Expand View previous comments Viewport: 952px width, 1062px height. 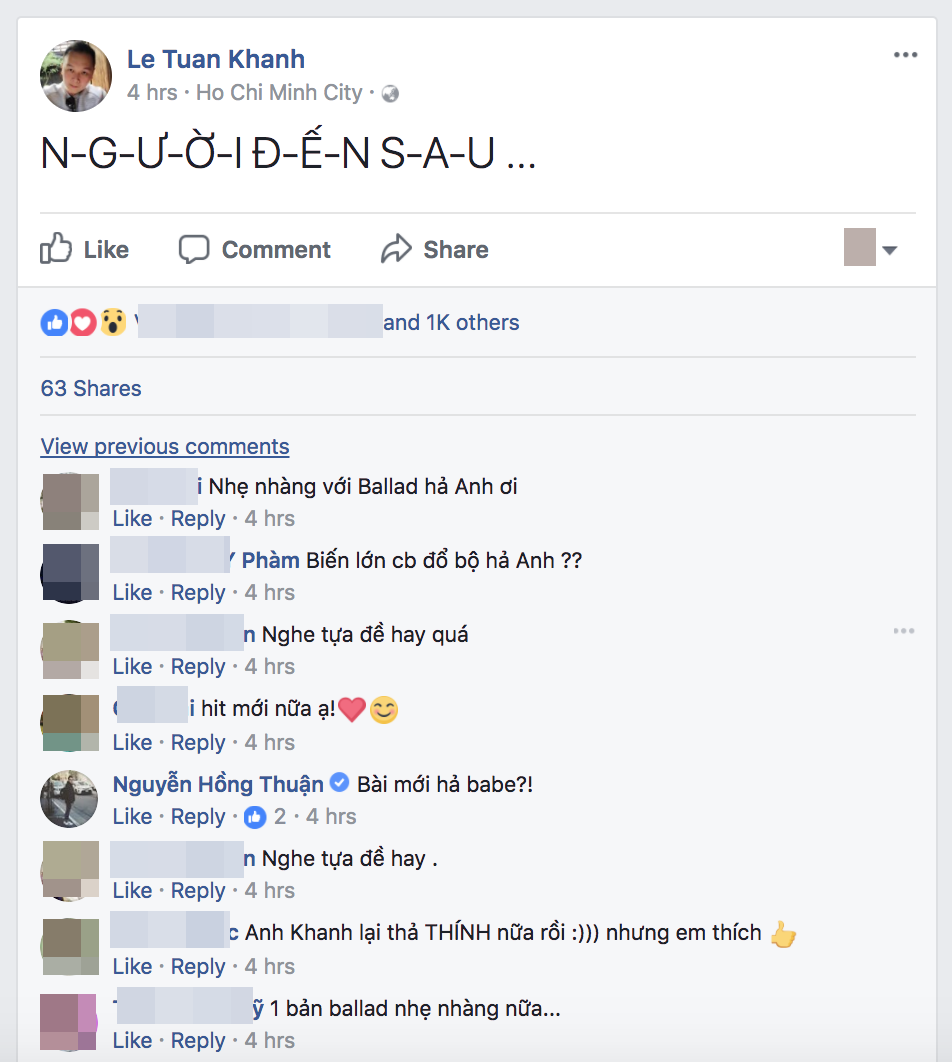point(165,446)
